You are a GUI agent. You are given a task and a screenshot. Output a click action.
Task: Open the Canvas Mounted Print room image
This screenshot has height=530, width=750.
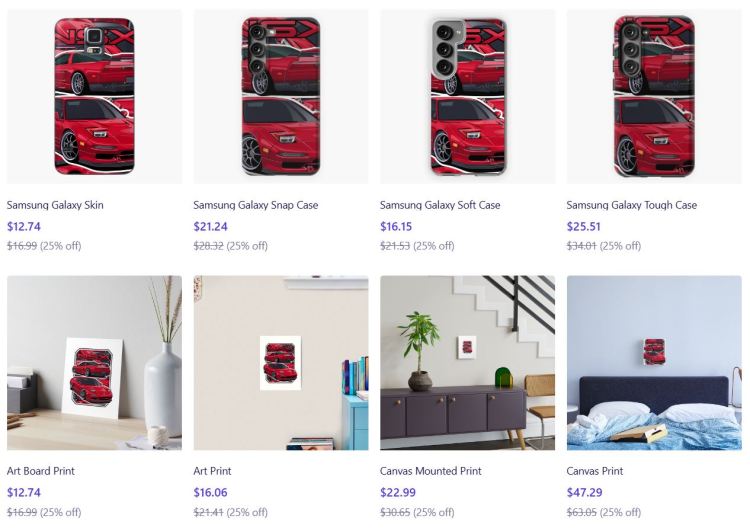(467, 363)
